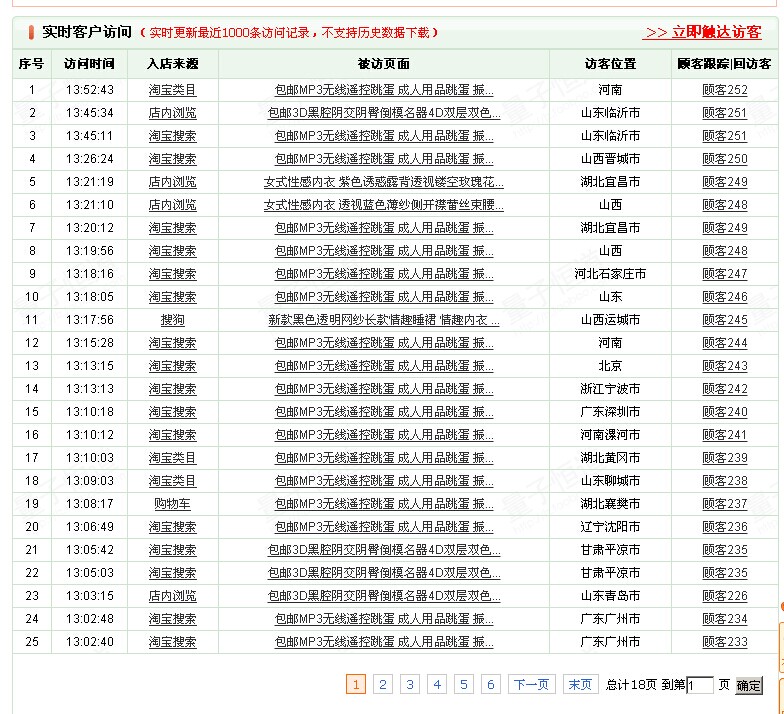Screen dimensions: 784x714
Task: Open 顾客239 tracking link
Action: 725,458
